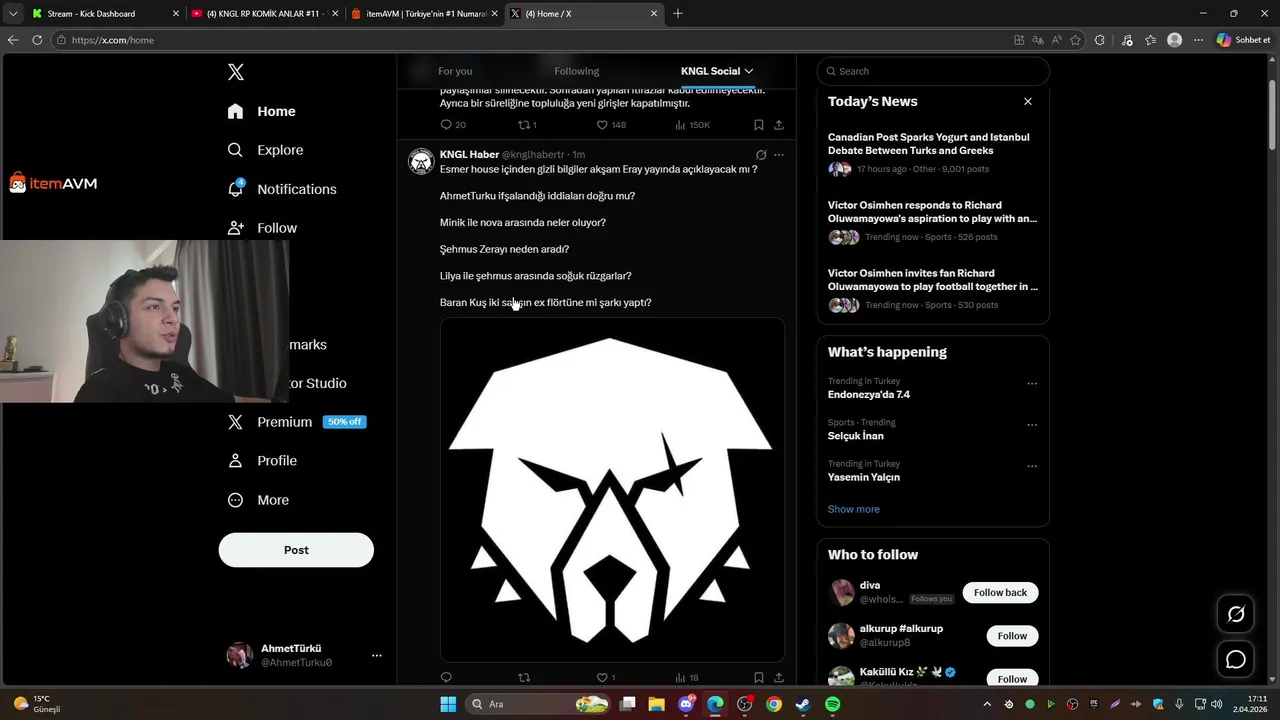Open account menu dots next to AhmetTürkü
The width and height of the screenshot is (1280, 720).
(x=377, y=655)
